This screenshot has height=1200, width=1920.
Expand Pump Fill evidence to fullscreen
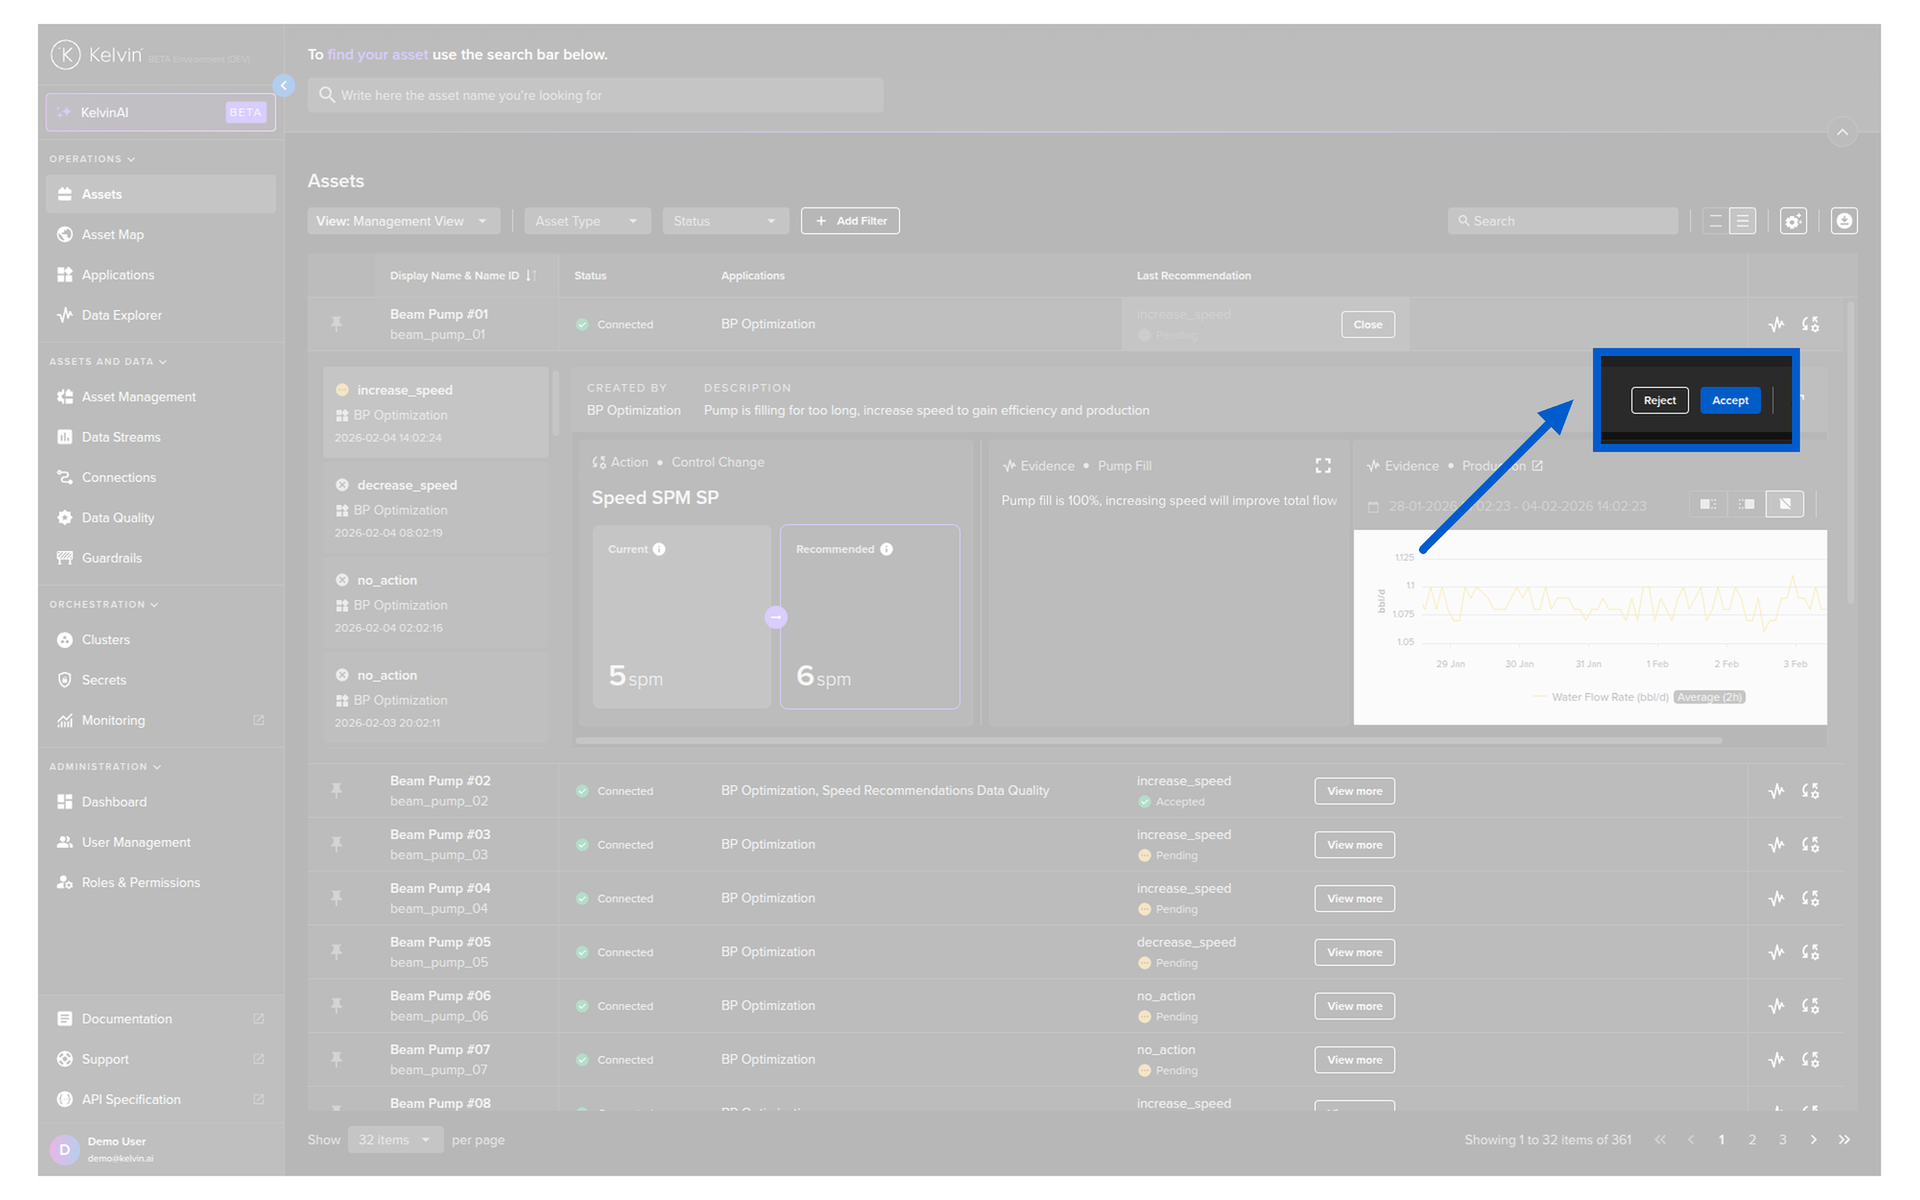[x=1323, y=466]
